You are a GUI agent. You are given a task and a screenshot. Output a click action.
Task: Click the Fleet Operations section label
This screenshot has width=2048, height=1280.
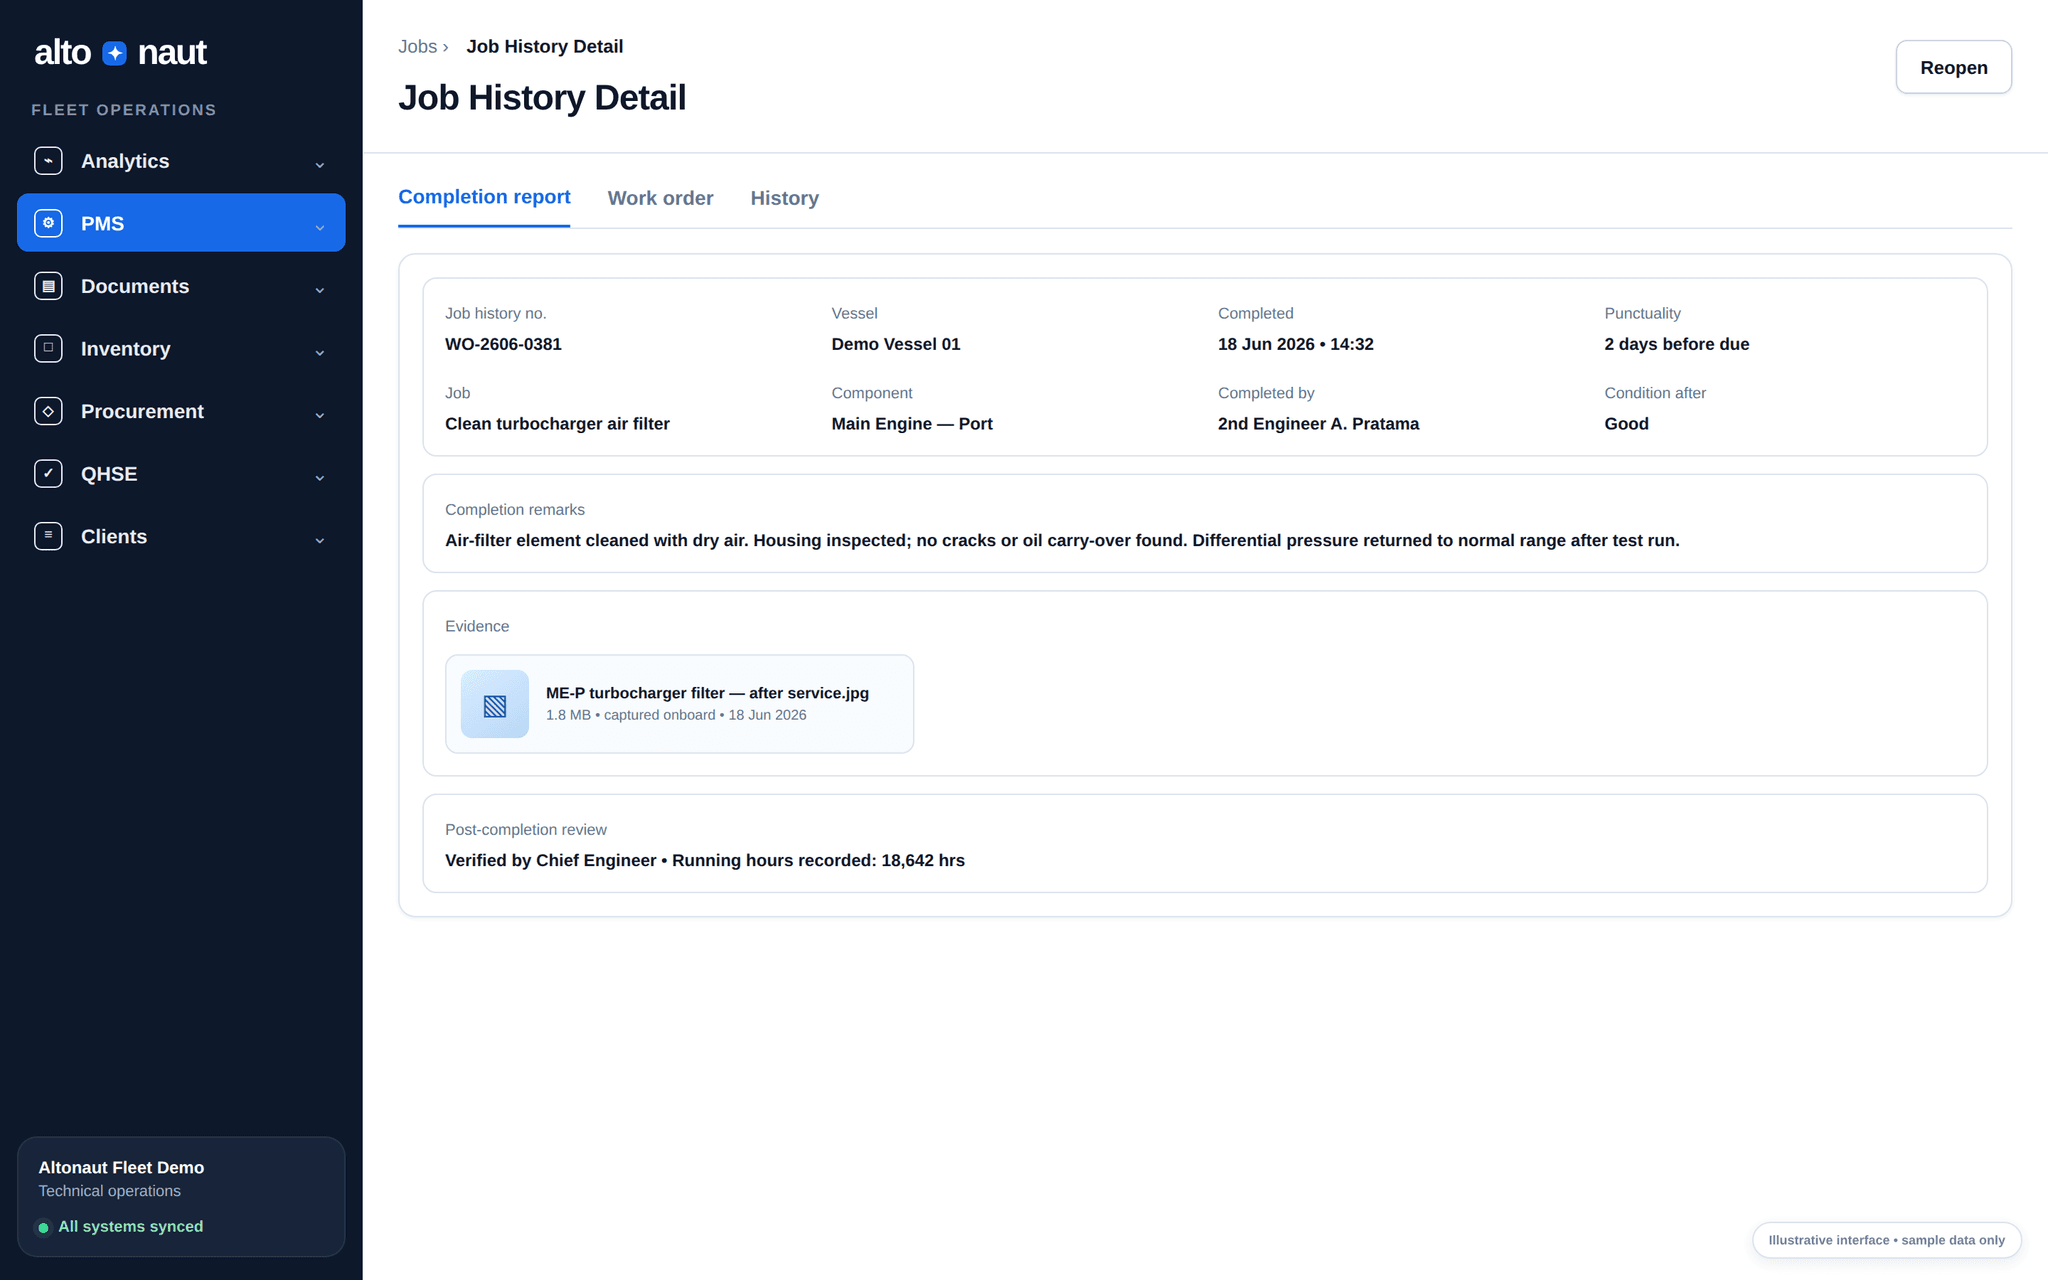click(124, 110)
